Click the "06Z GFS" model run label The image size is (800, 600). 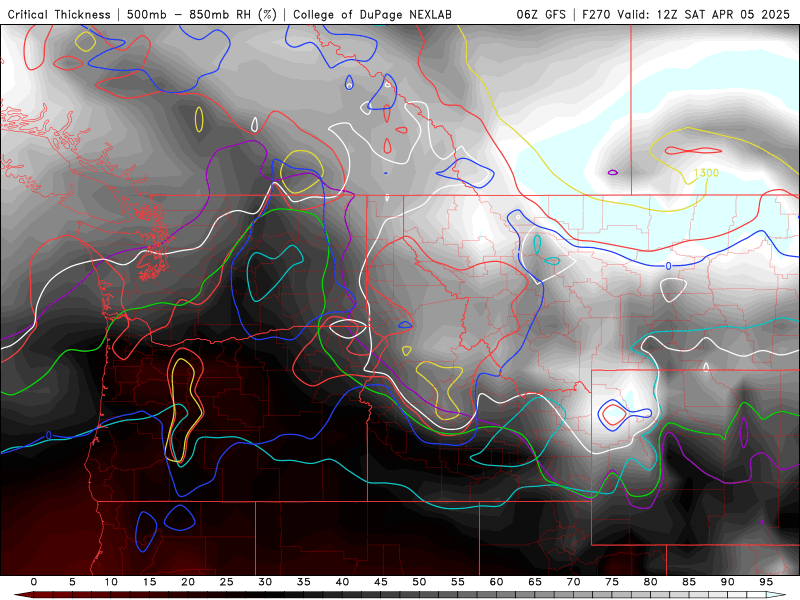pyautogui.click(x=541, y=15)
